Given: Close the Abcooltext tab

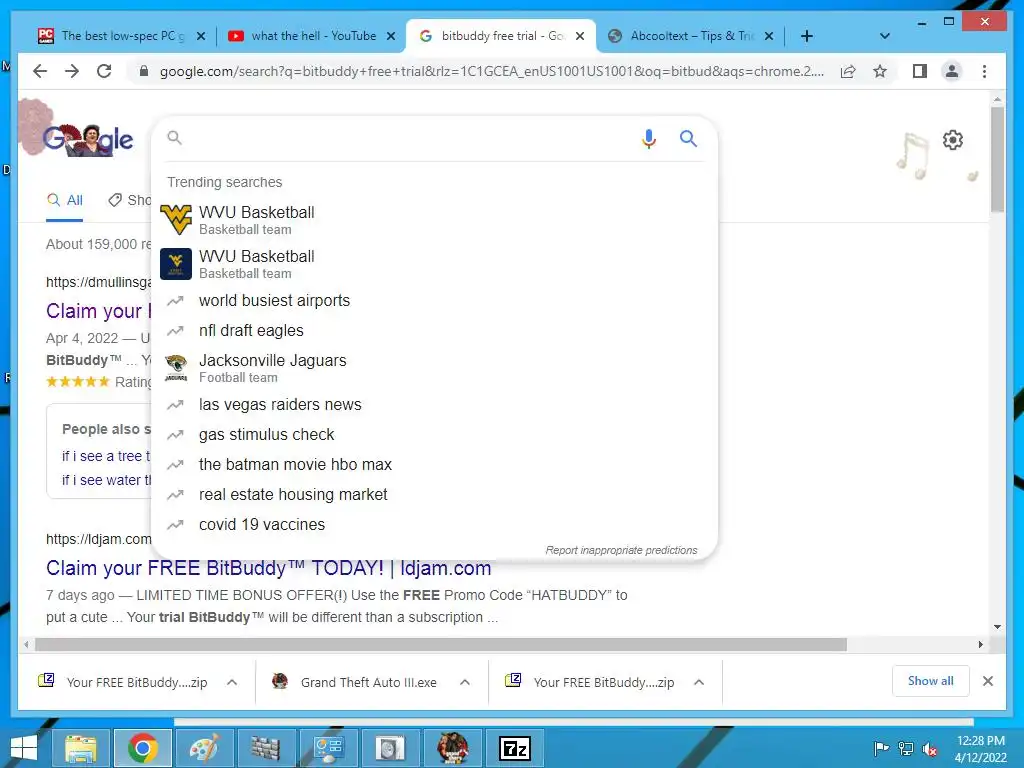Looking at the screenshot, I should 769,36.
